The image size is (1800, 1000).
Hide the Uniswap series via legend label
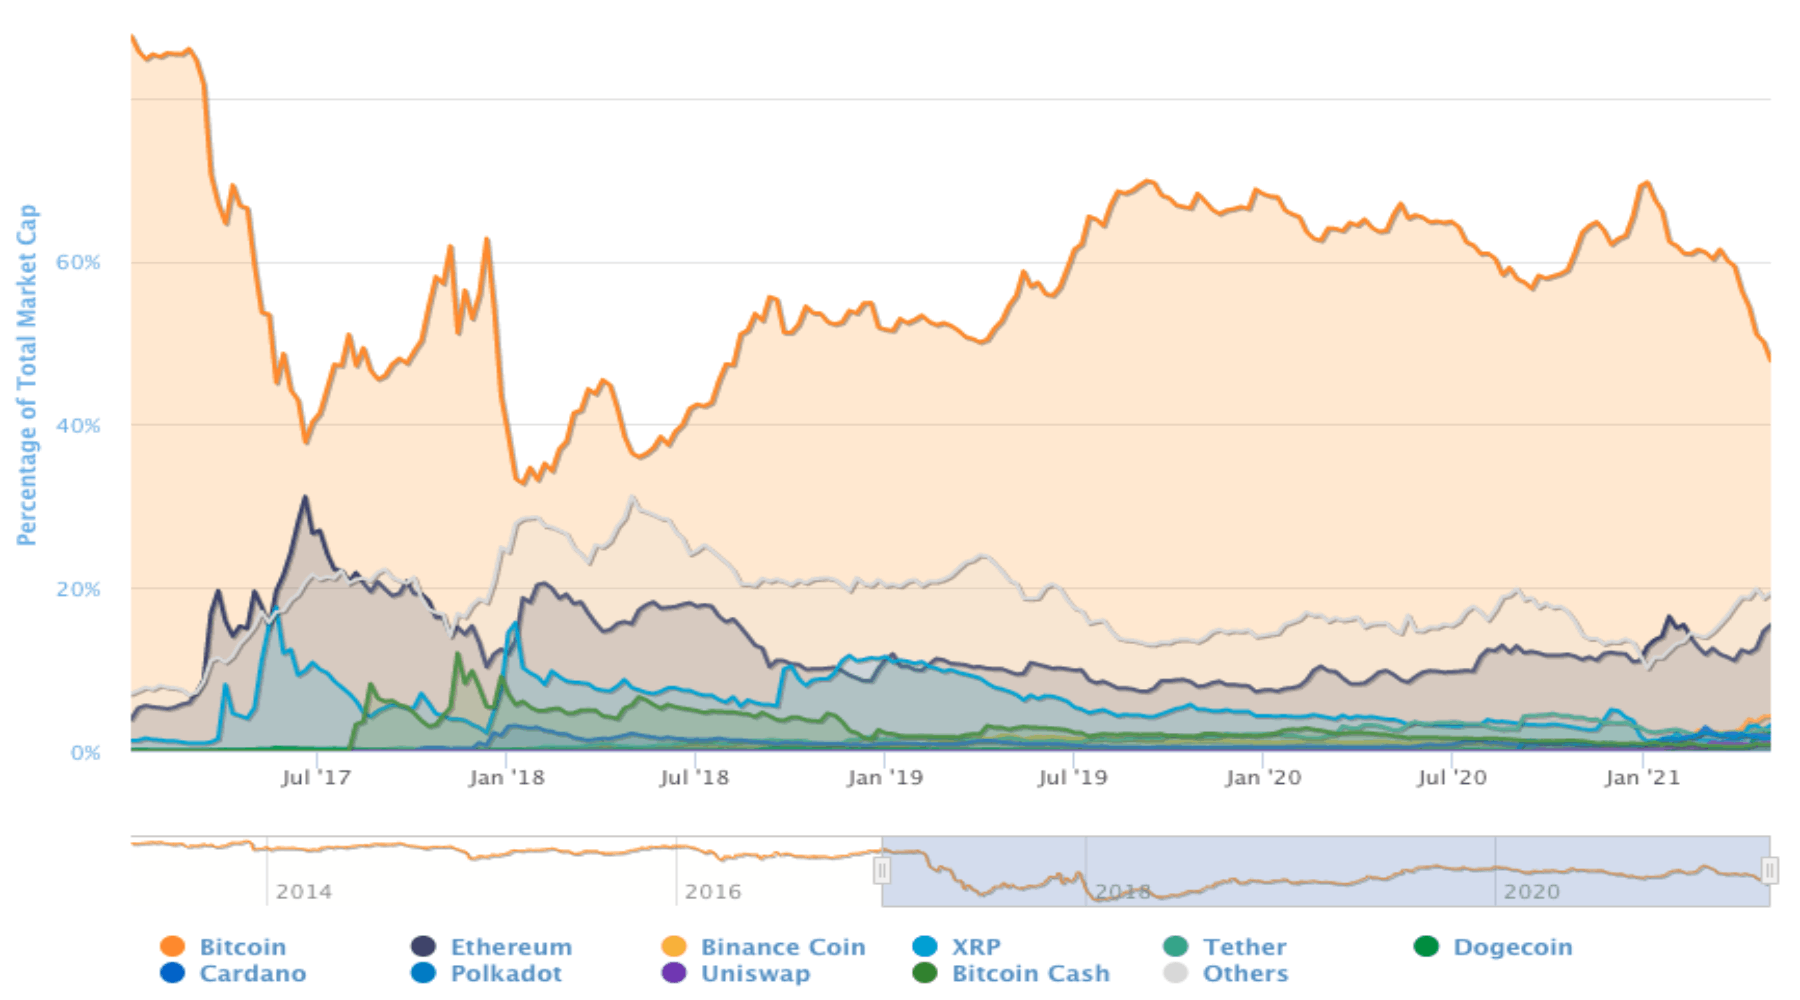point(755,973)
